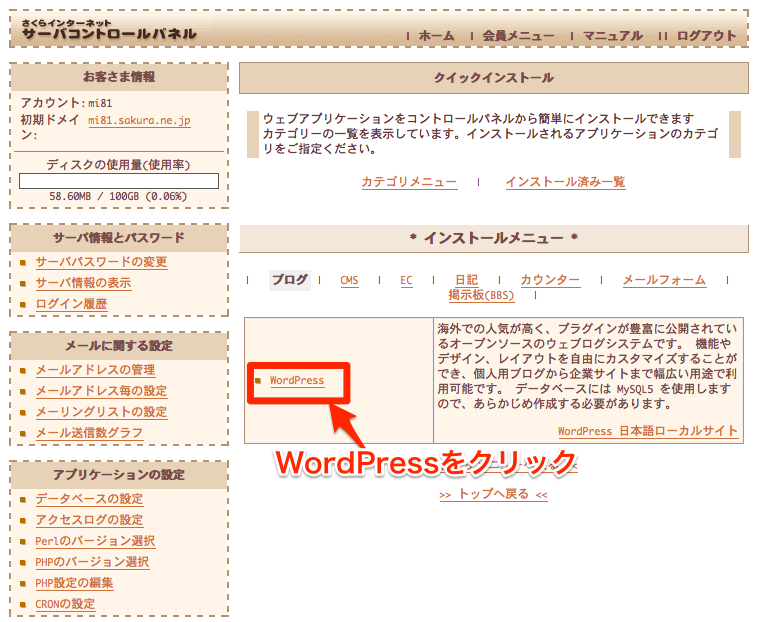Click the アカウント: mi81 text
The image size is (771, 622).
tap(66, 103)
